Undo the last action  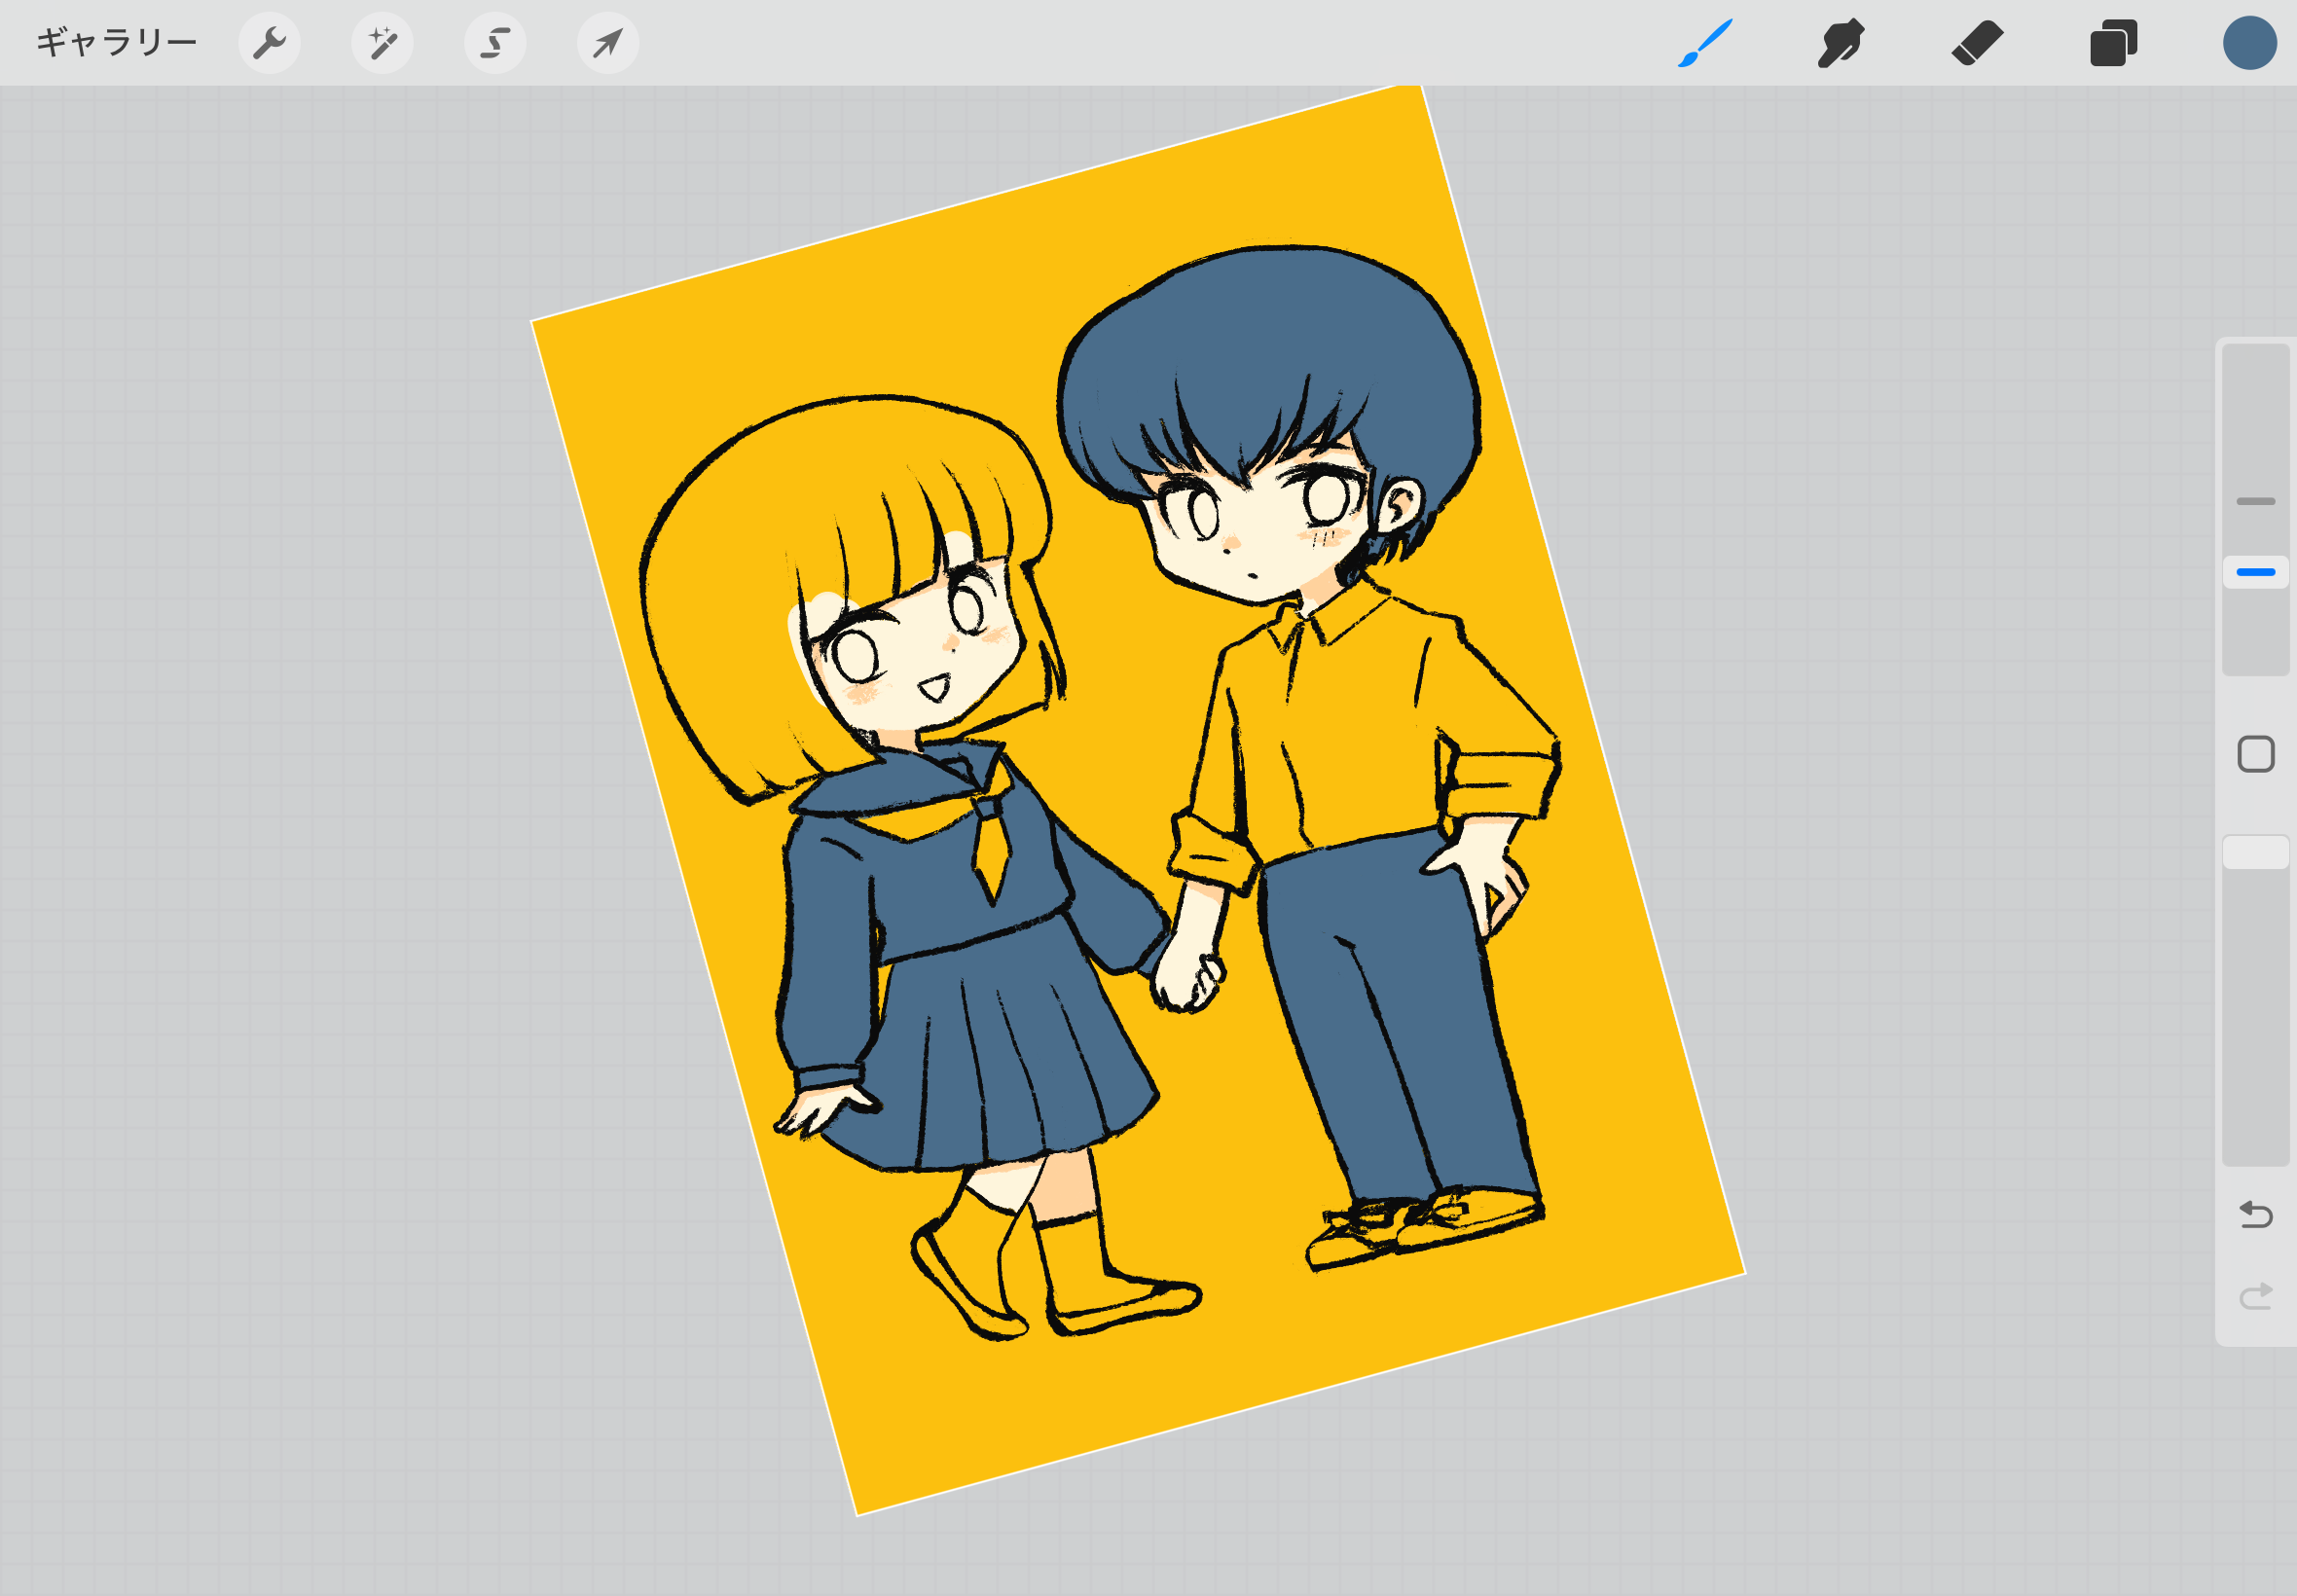point(2255,1215)
